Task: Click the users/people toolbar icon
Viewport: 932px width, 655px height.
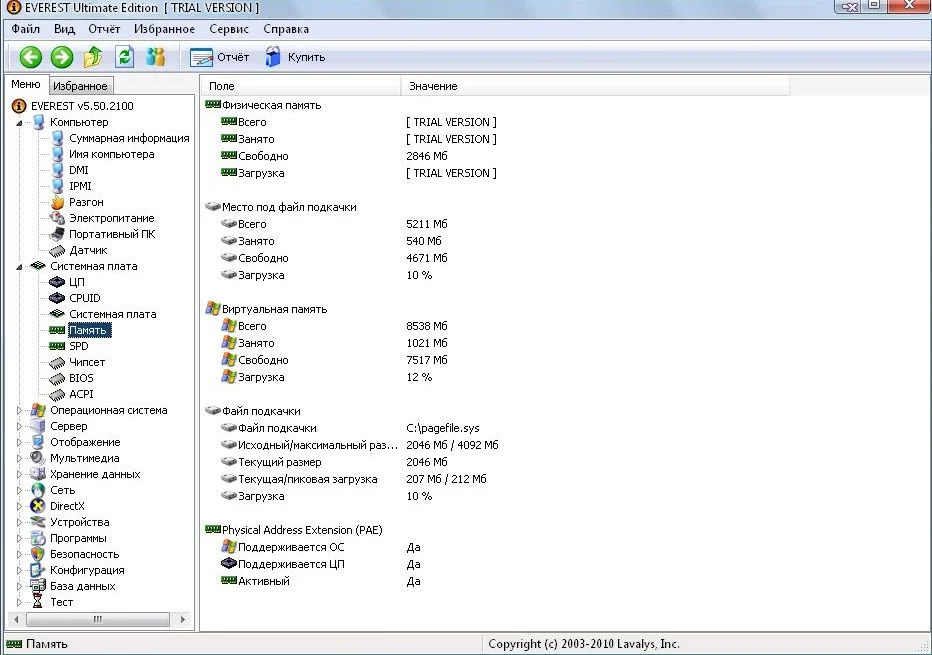Action: point(156,57)
